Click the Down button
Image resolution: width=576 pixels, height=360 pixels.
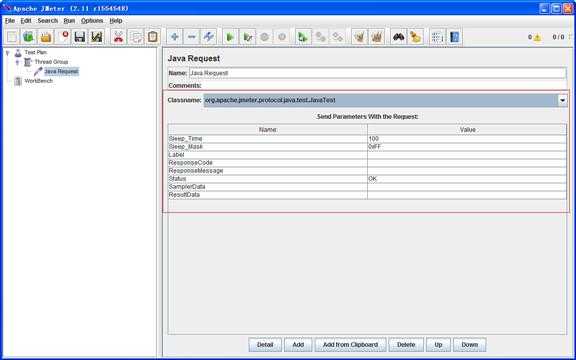[x=469, y=345]
